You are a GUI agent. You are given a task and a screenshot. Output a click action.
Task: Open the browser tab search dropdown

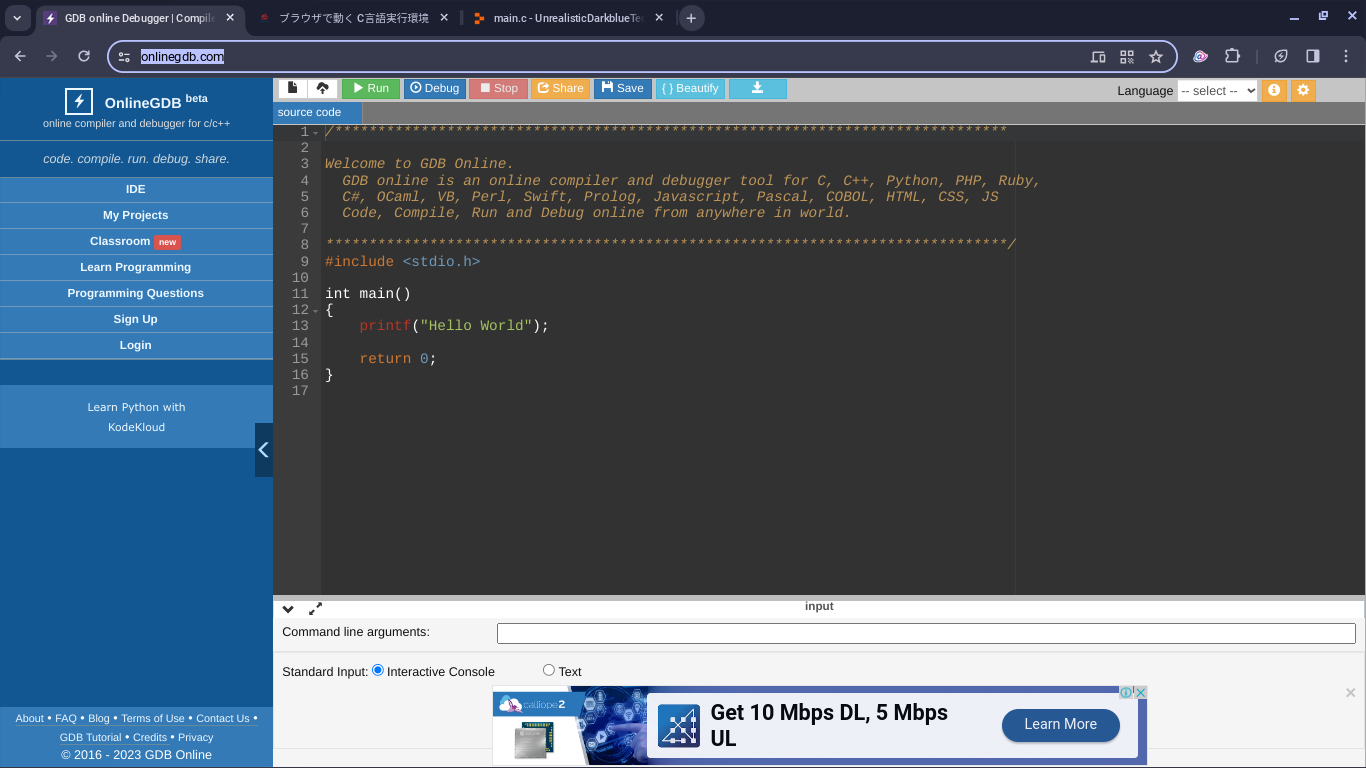pos(17,18)
